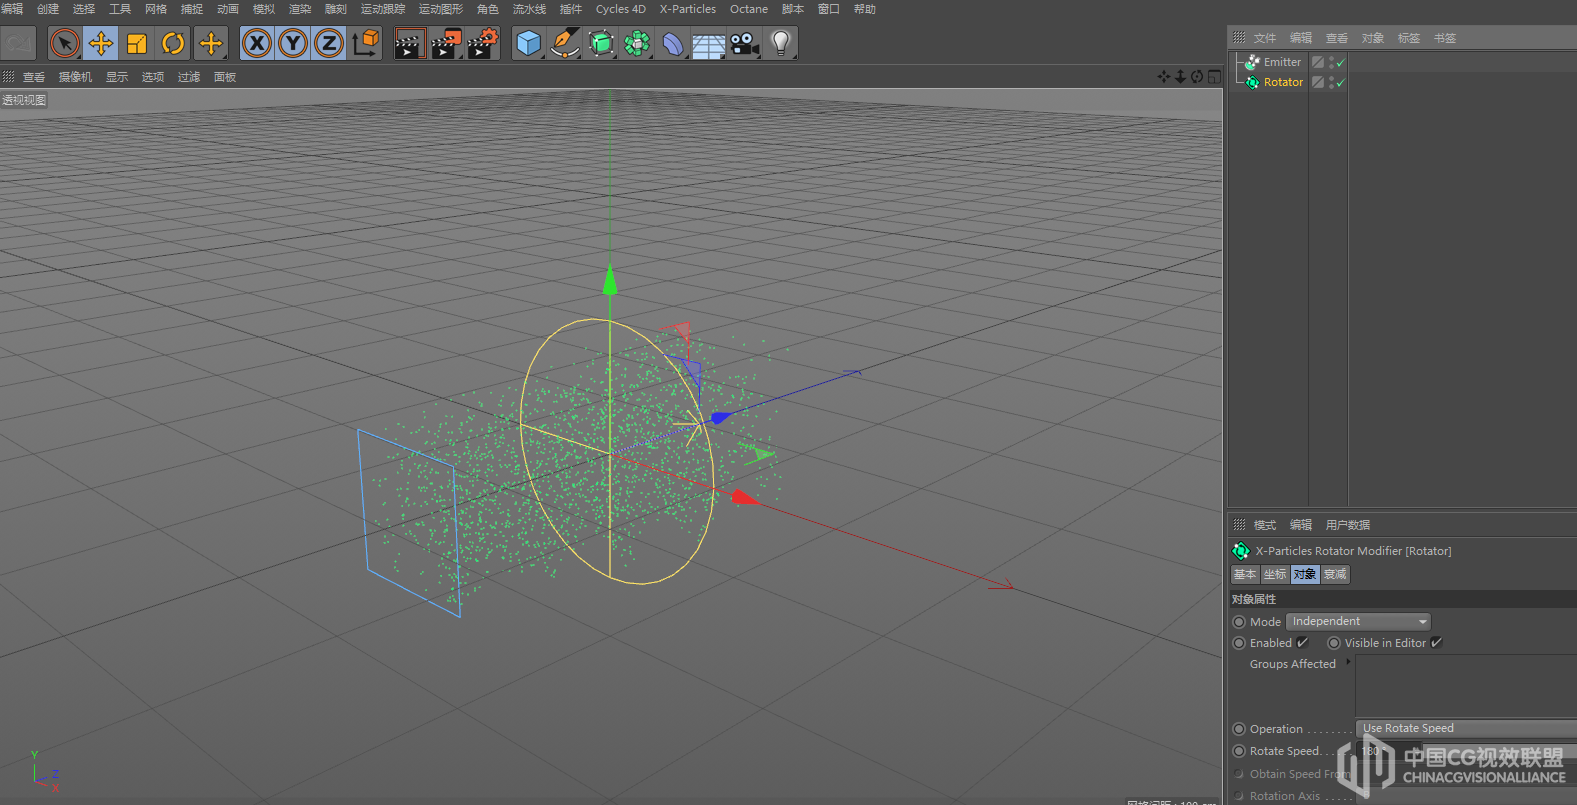Switch to 对象 tab in attributes
The image size is (1577, 805).
(x=1305, y=574)
